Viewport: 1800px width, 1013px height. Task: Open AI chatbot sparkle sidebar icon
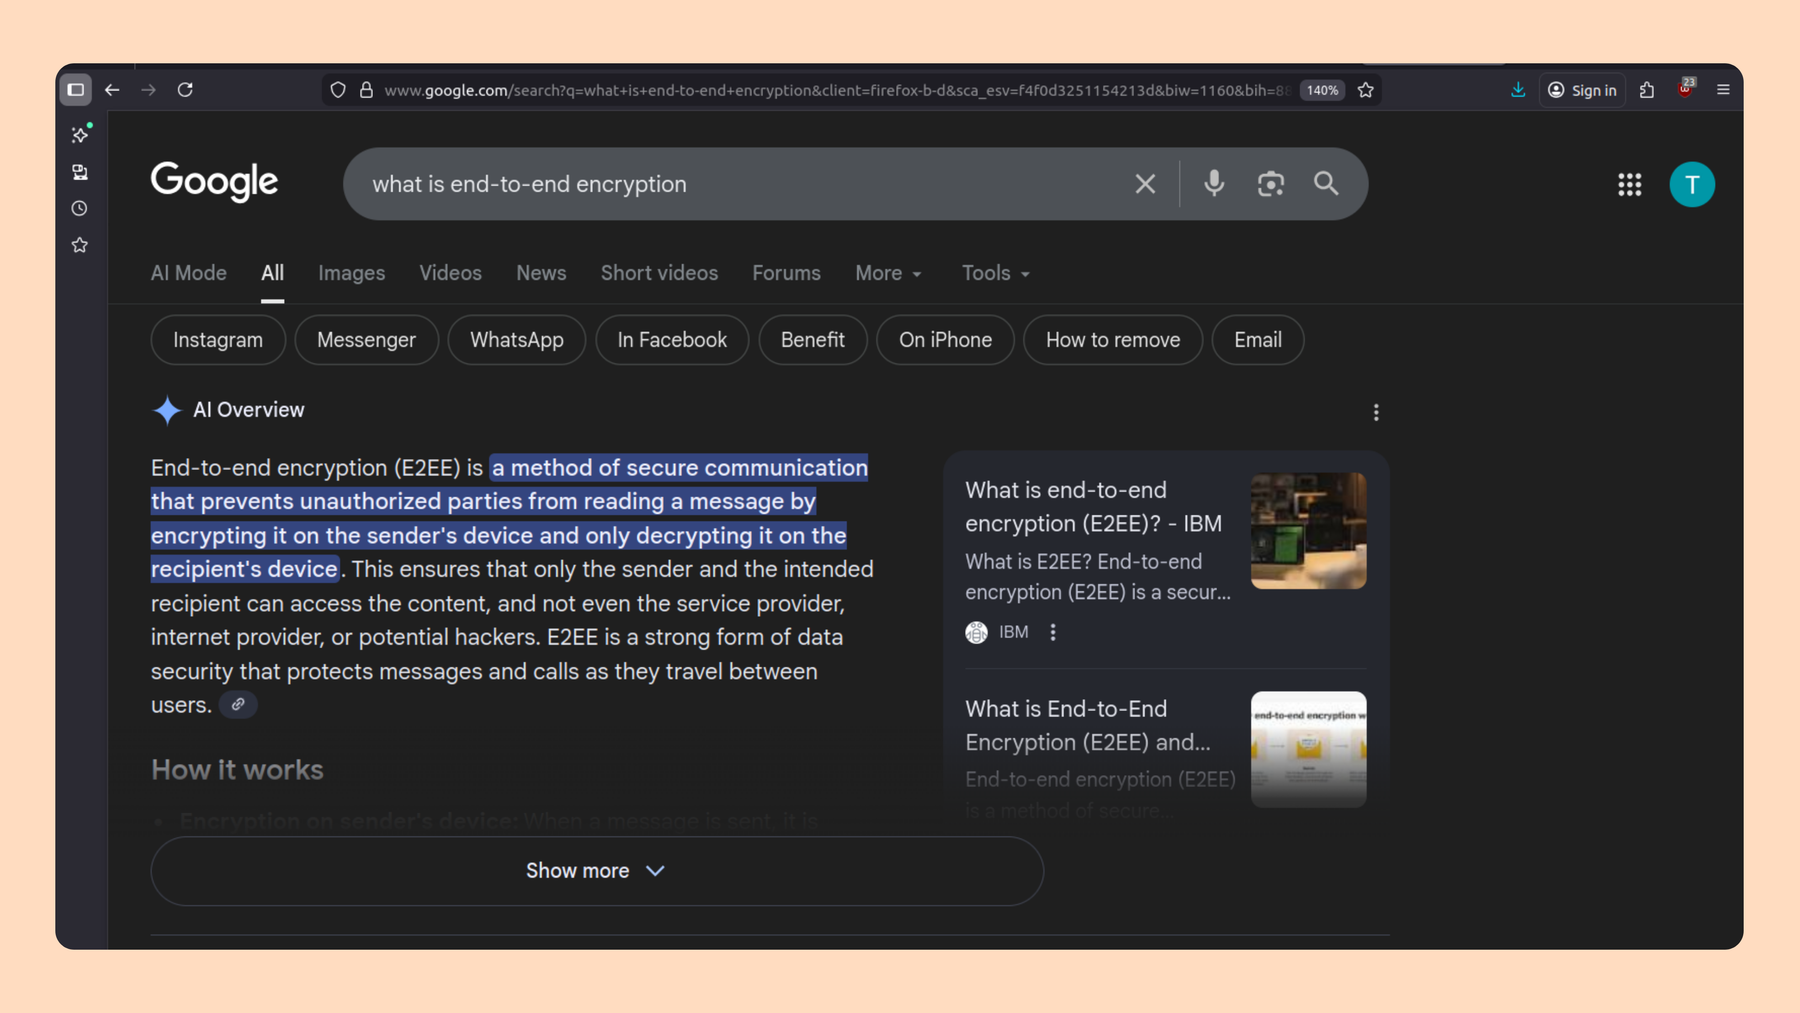pyautogui.click(x=81, y=134)
